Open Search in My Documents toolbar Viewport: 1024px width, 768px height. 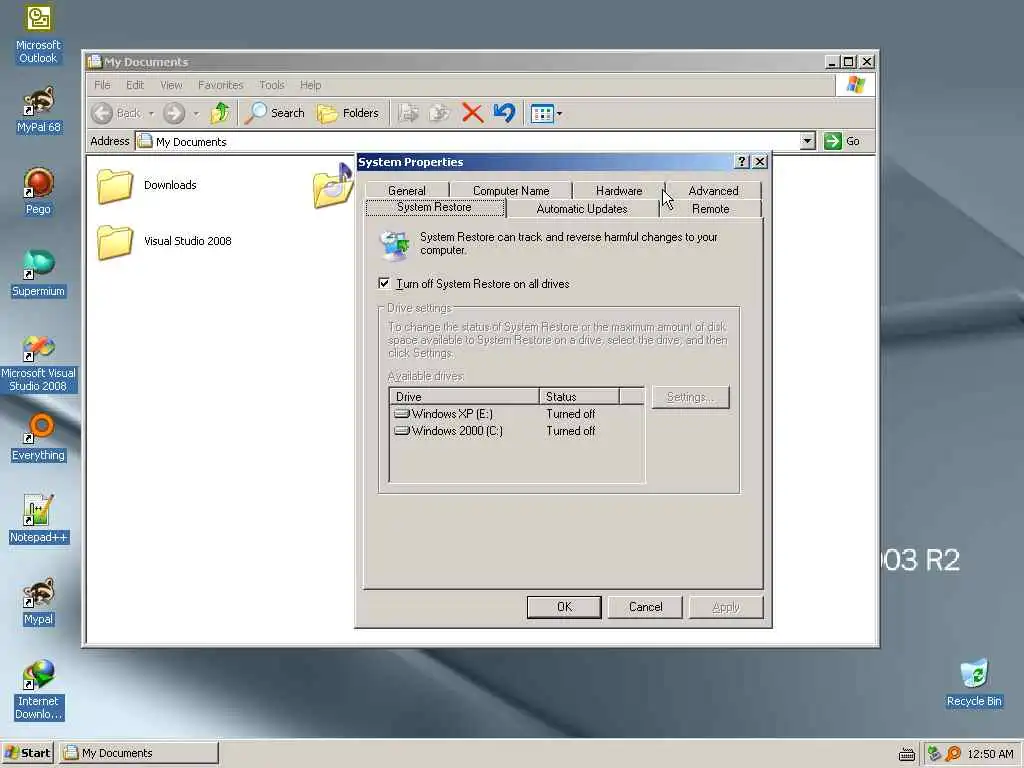click(274, 114)
